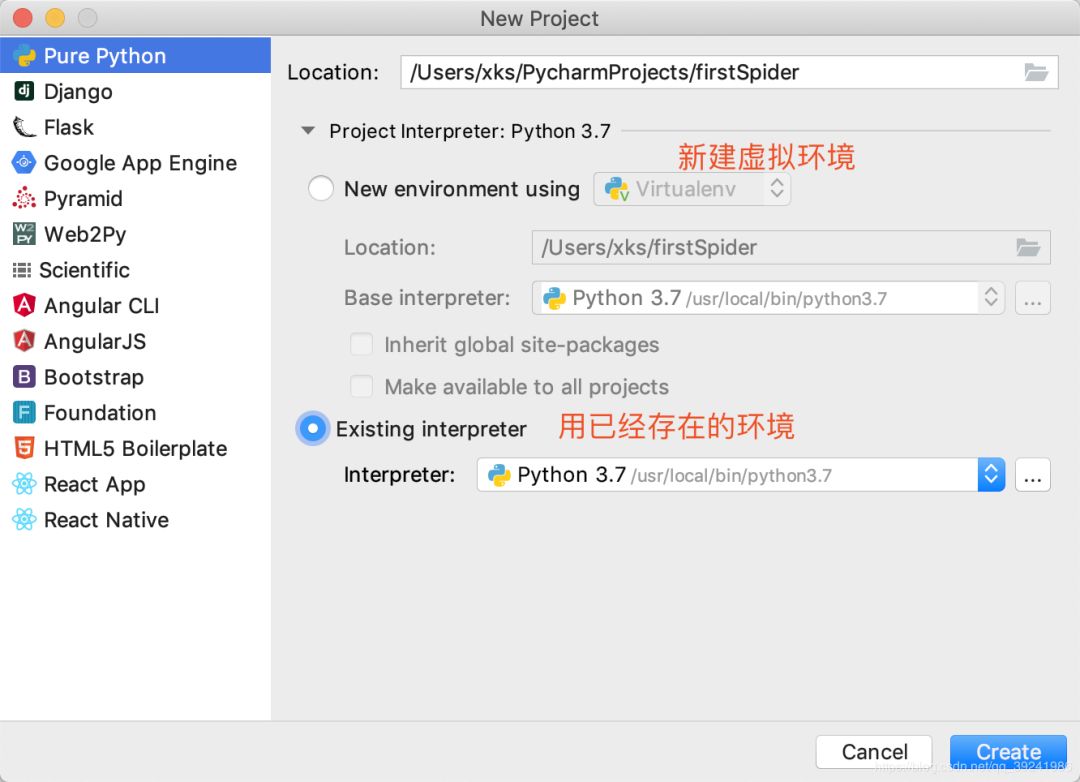The image size is (1080, 782).
Task: Click the Cancel button
Action: (874, 752)
